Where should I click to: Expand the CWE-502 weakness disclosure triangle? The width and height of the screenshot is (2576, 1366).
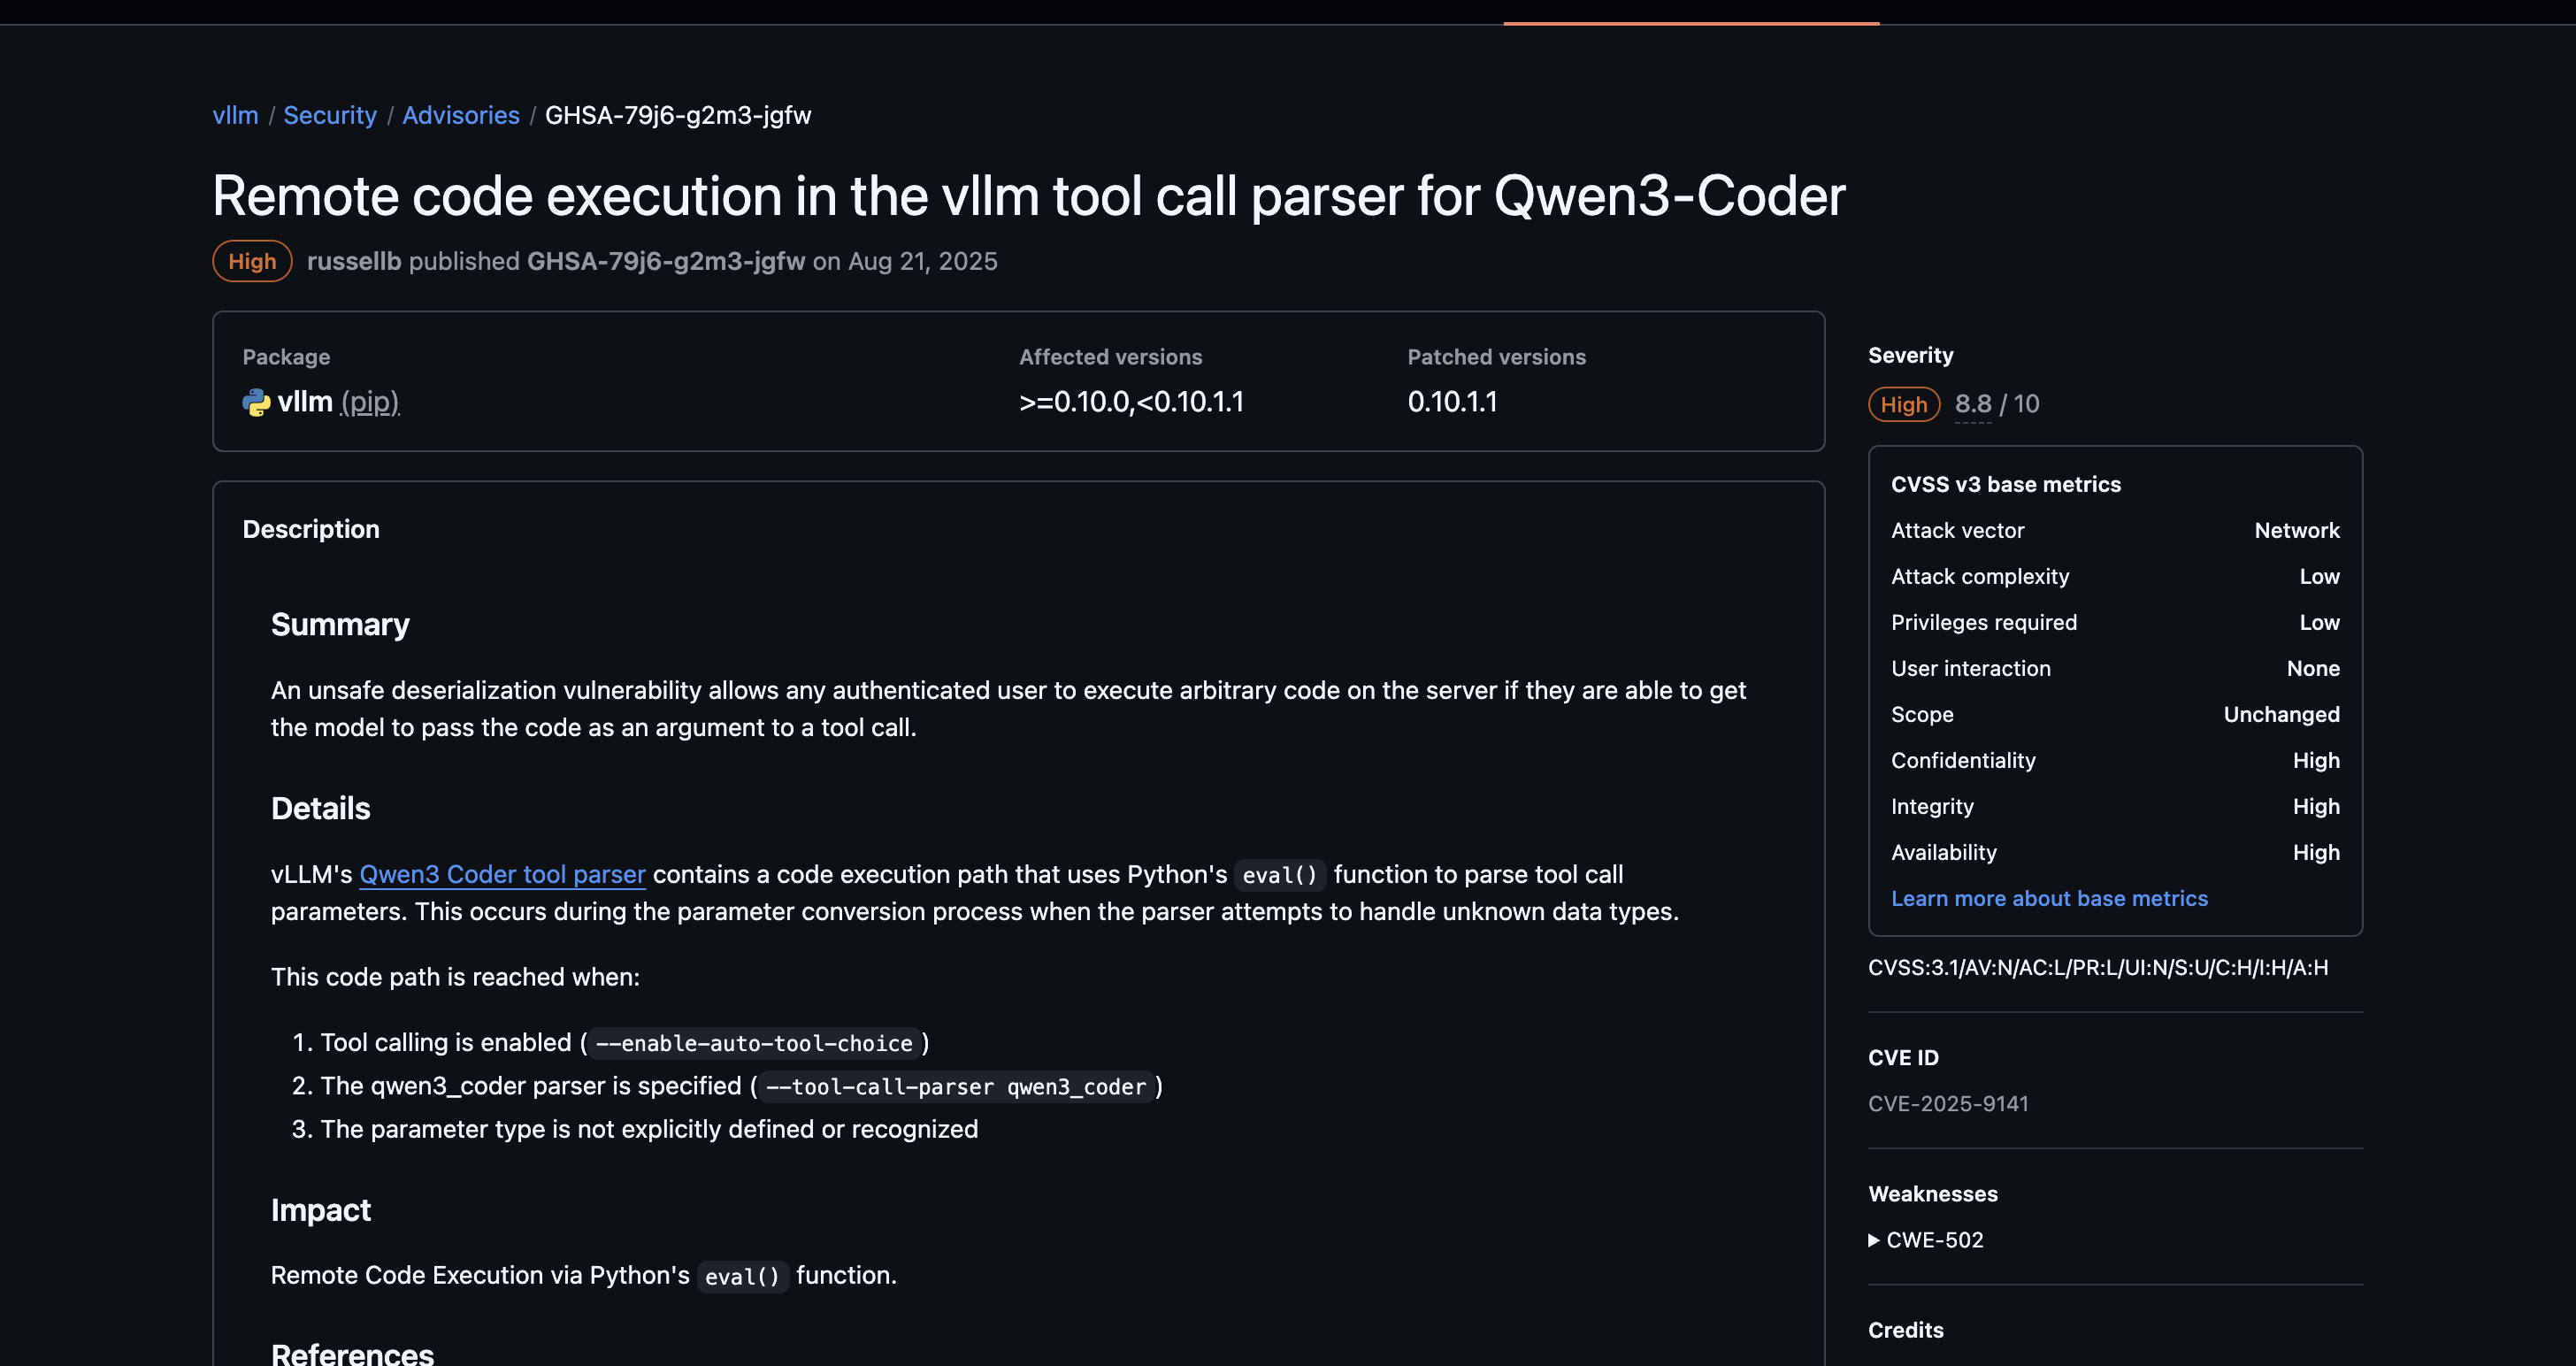tap(1874, 1240)
